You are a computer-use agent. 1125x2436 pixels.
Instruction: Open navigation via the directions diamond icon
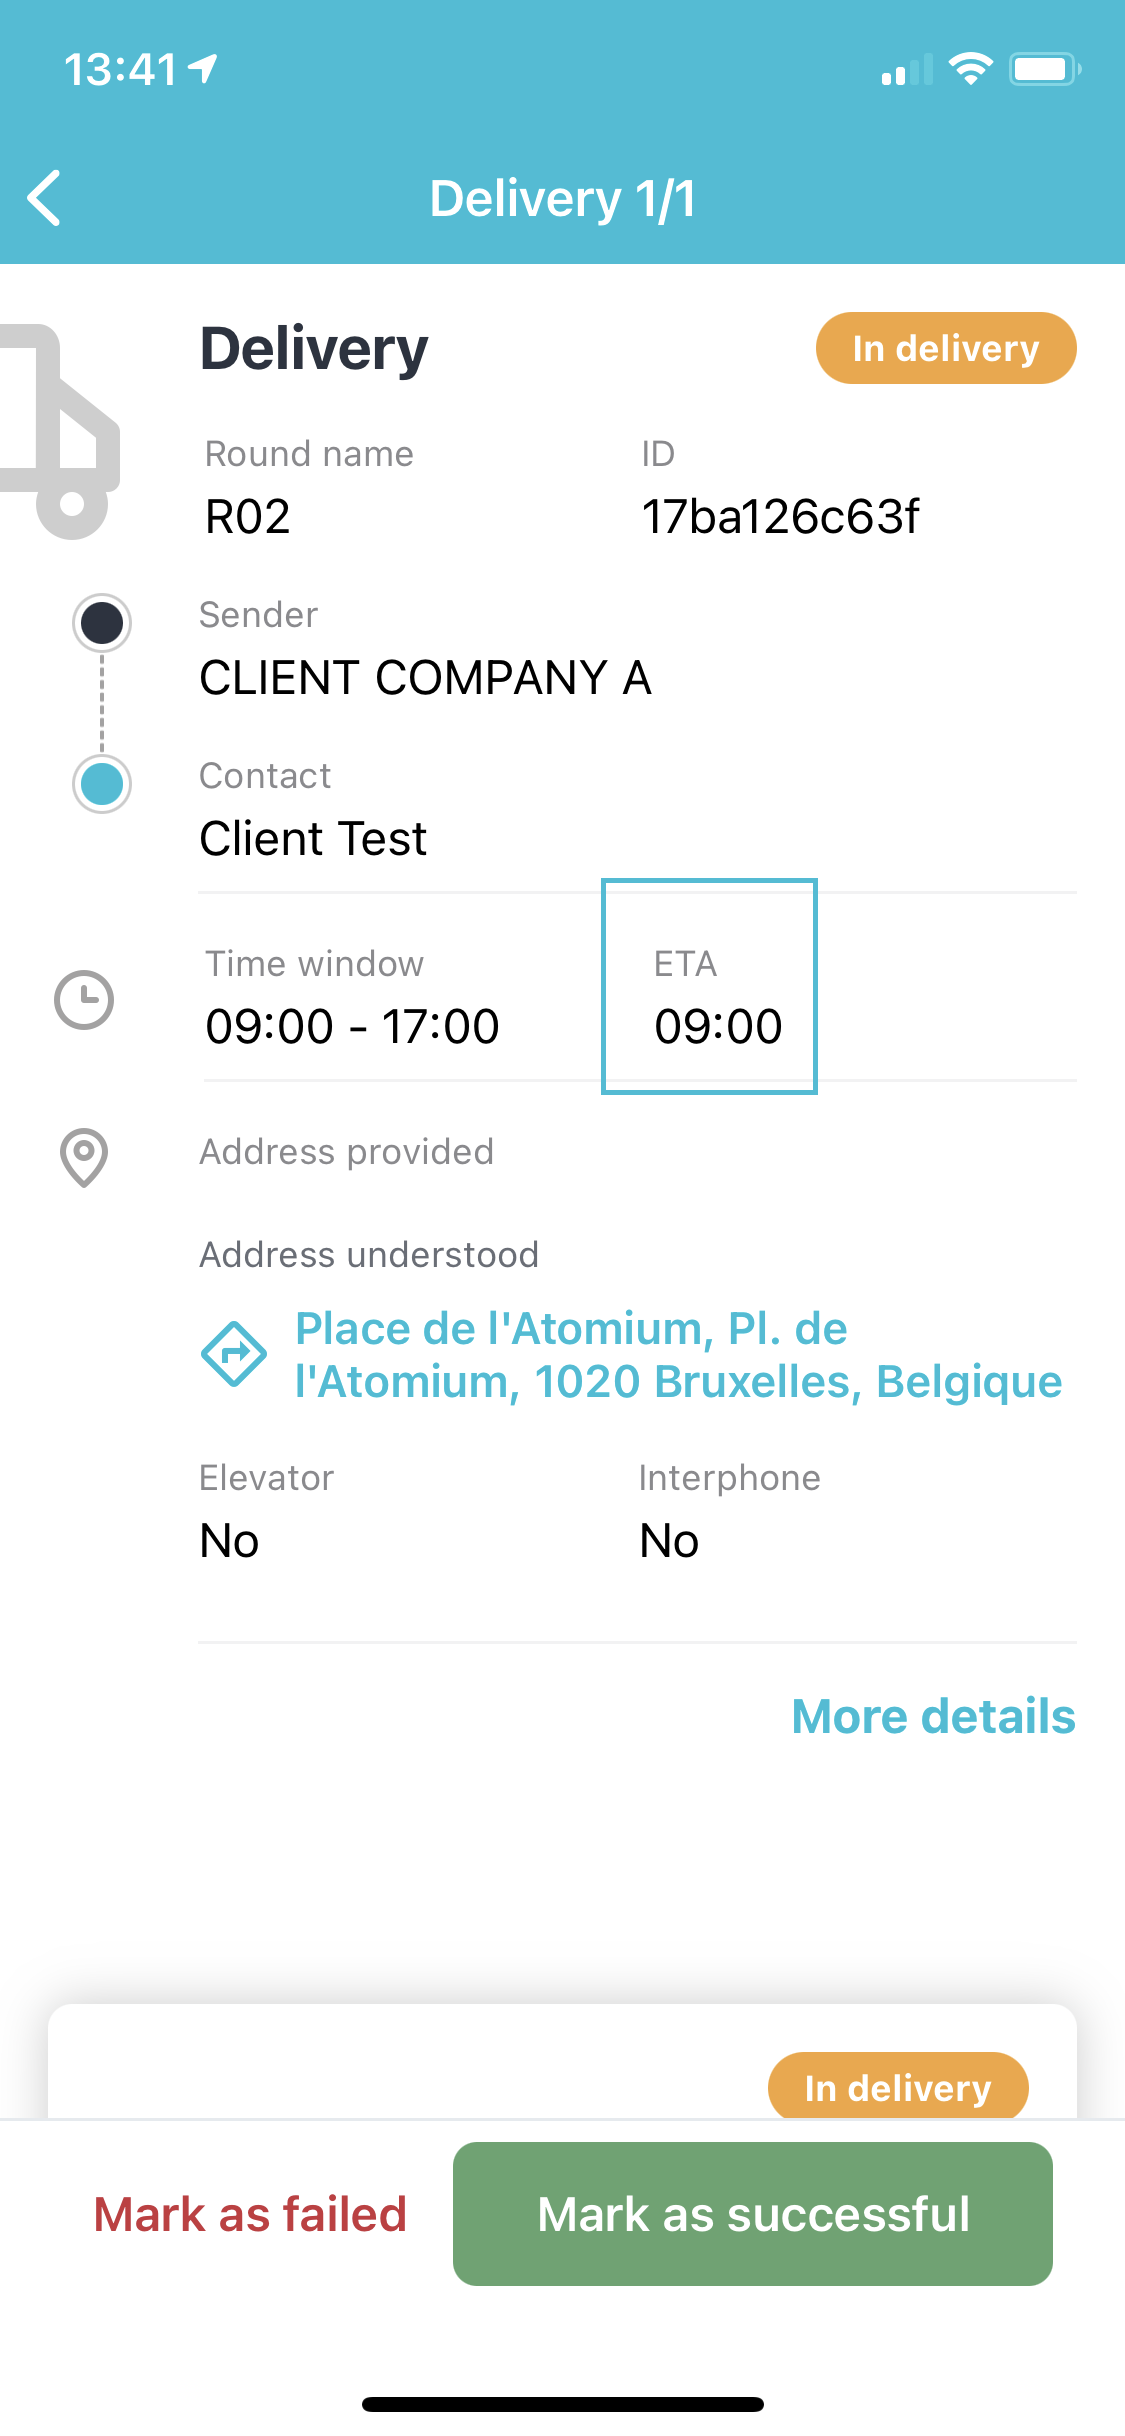[234, 1354]
